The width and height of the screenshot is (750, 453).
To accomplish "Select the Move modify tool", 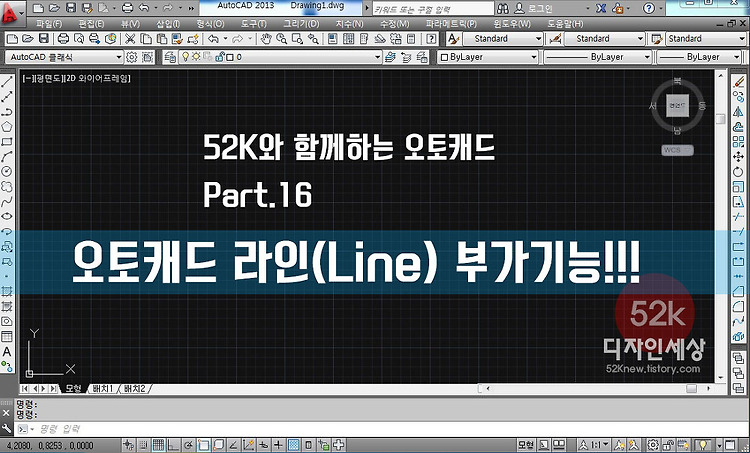I will click(x=739, y=156).
